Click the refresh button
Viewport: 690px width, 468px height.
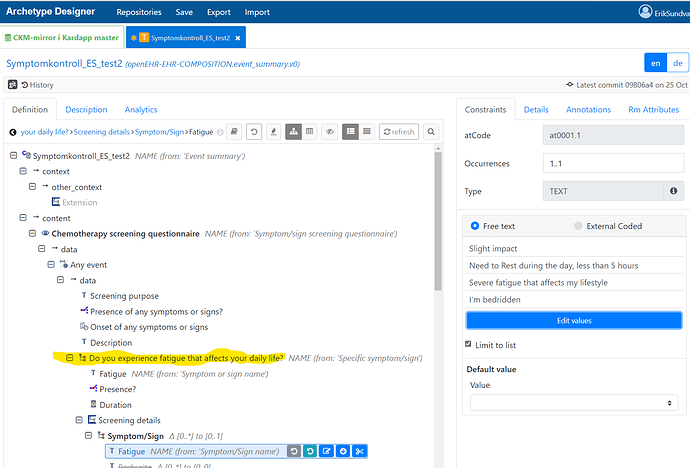point(399,132)
